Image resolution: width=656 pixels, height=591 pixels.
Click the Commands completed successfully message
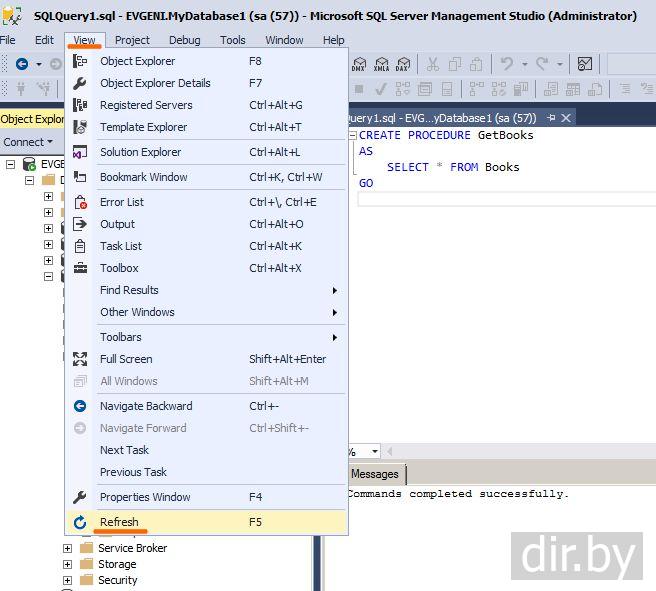pos(458,494)
